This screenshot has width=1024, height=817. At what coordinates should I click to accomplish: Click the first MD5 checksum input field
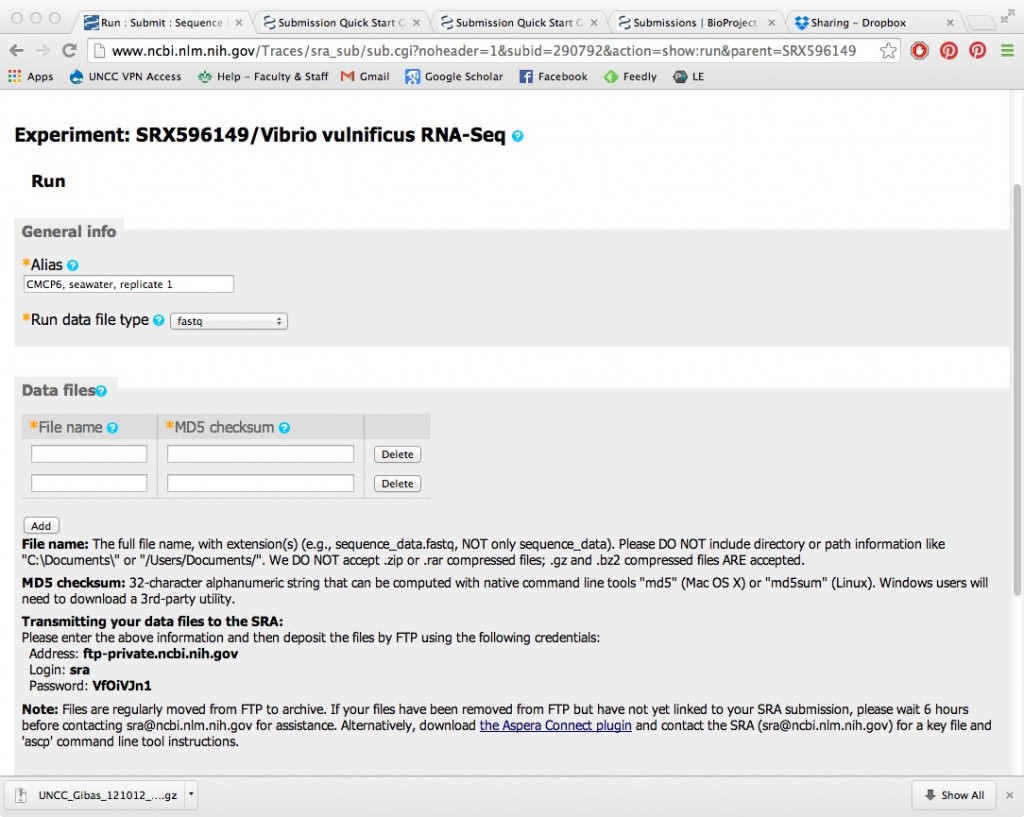(260, 454)
